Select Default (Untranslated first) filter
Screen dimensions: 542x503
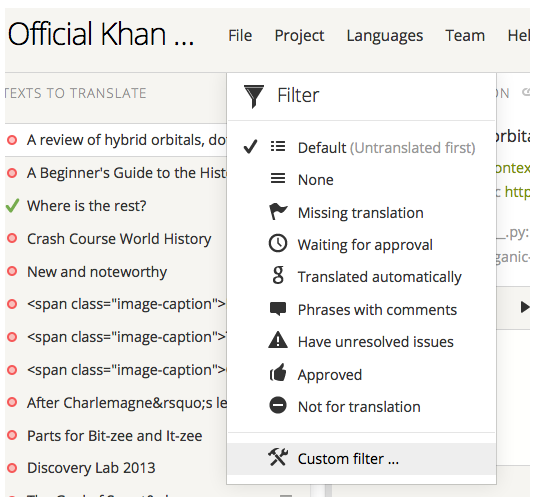tap(362, 147)
